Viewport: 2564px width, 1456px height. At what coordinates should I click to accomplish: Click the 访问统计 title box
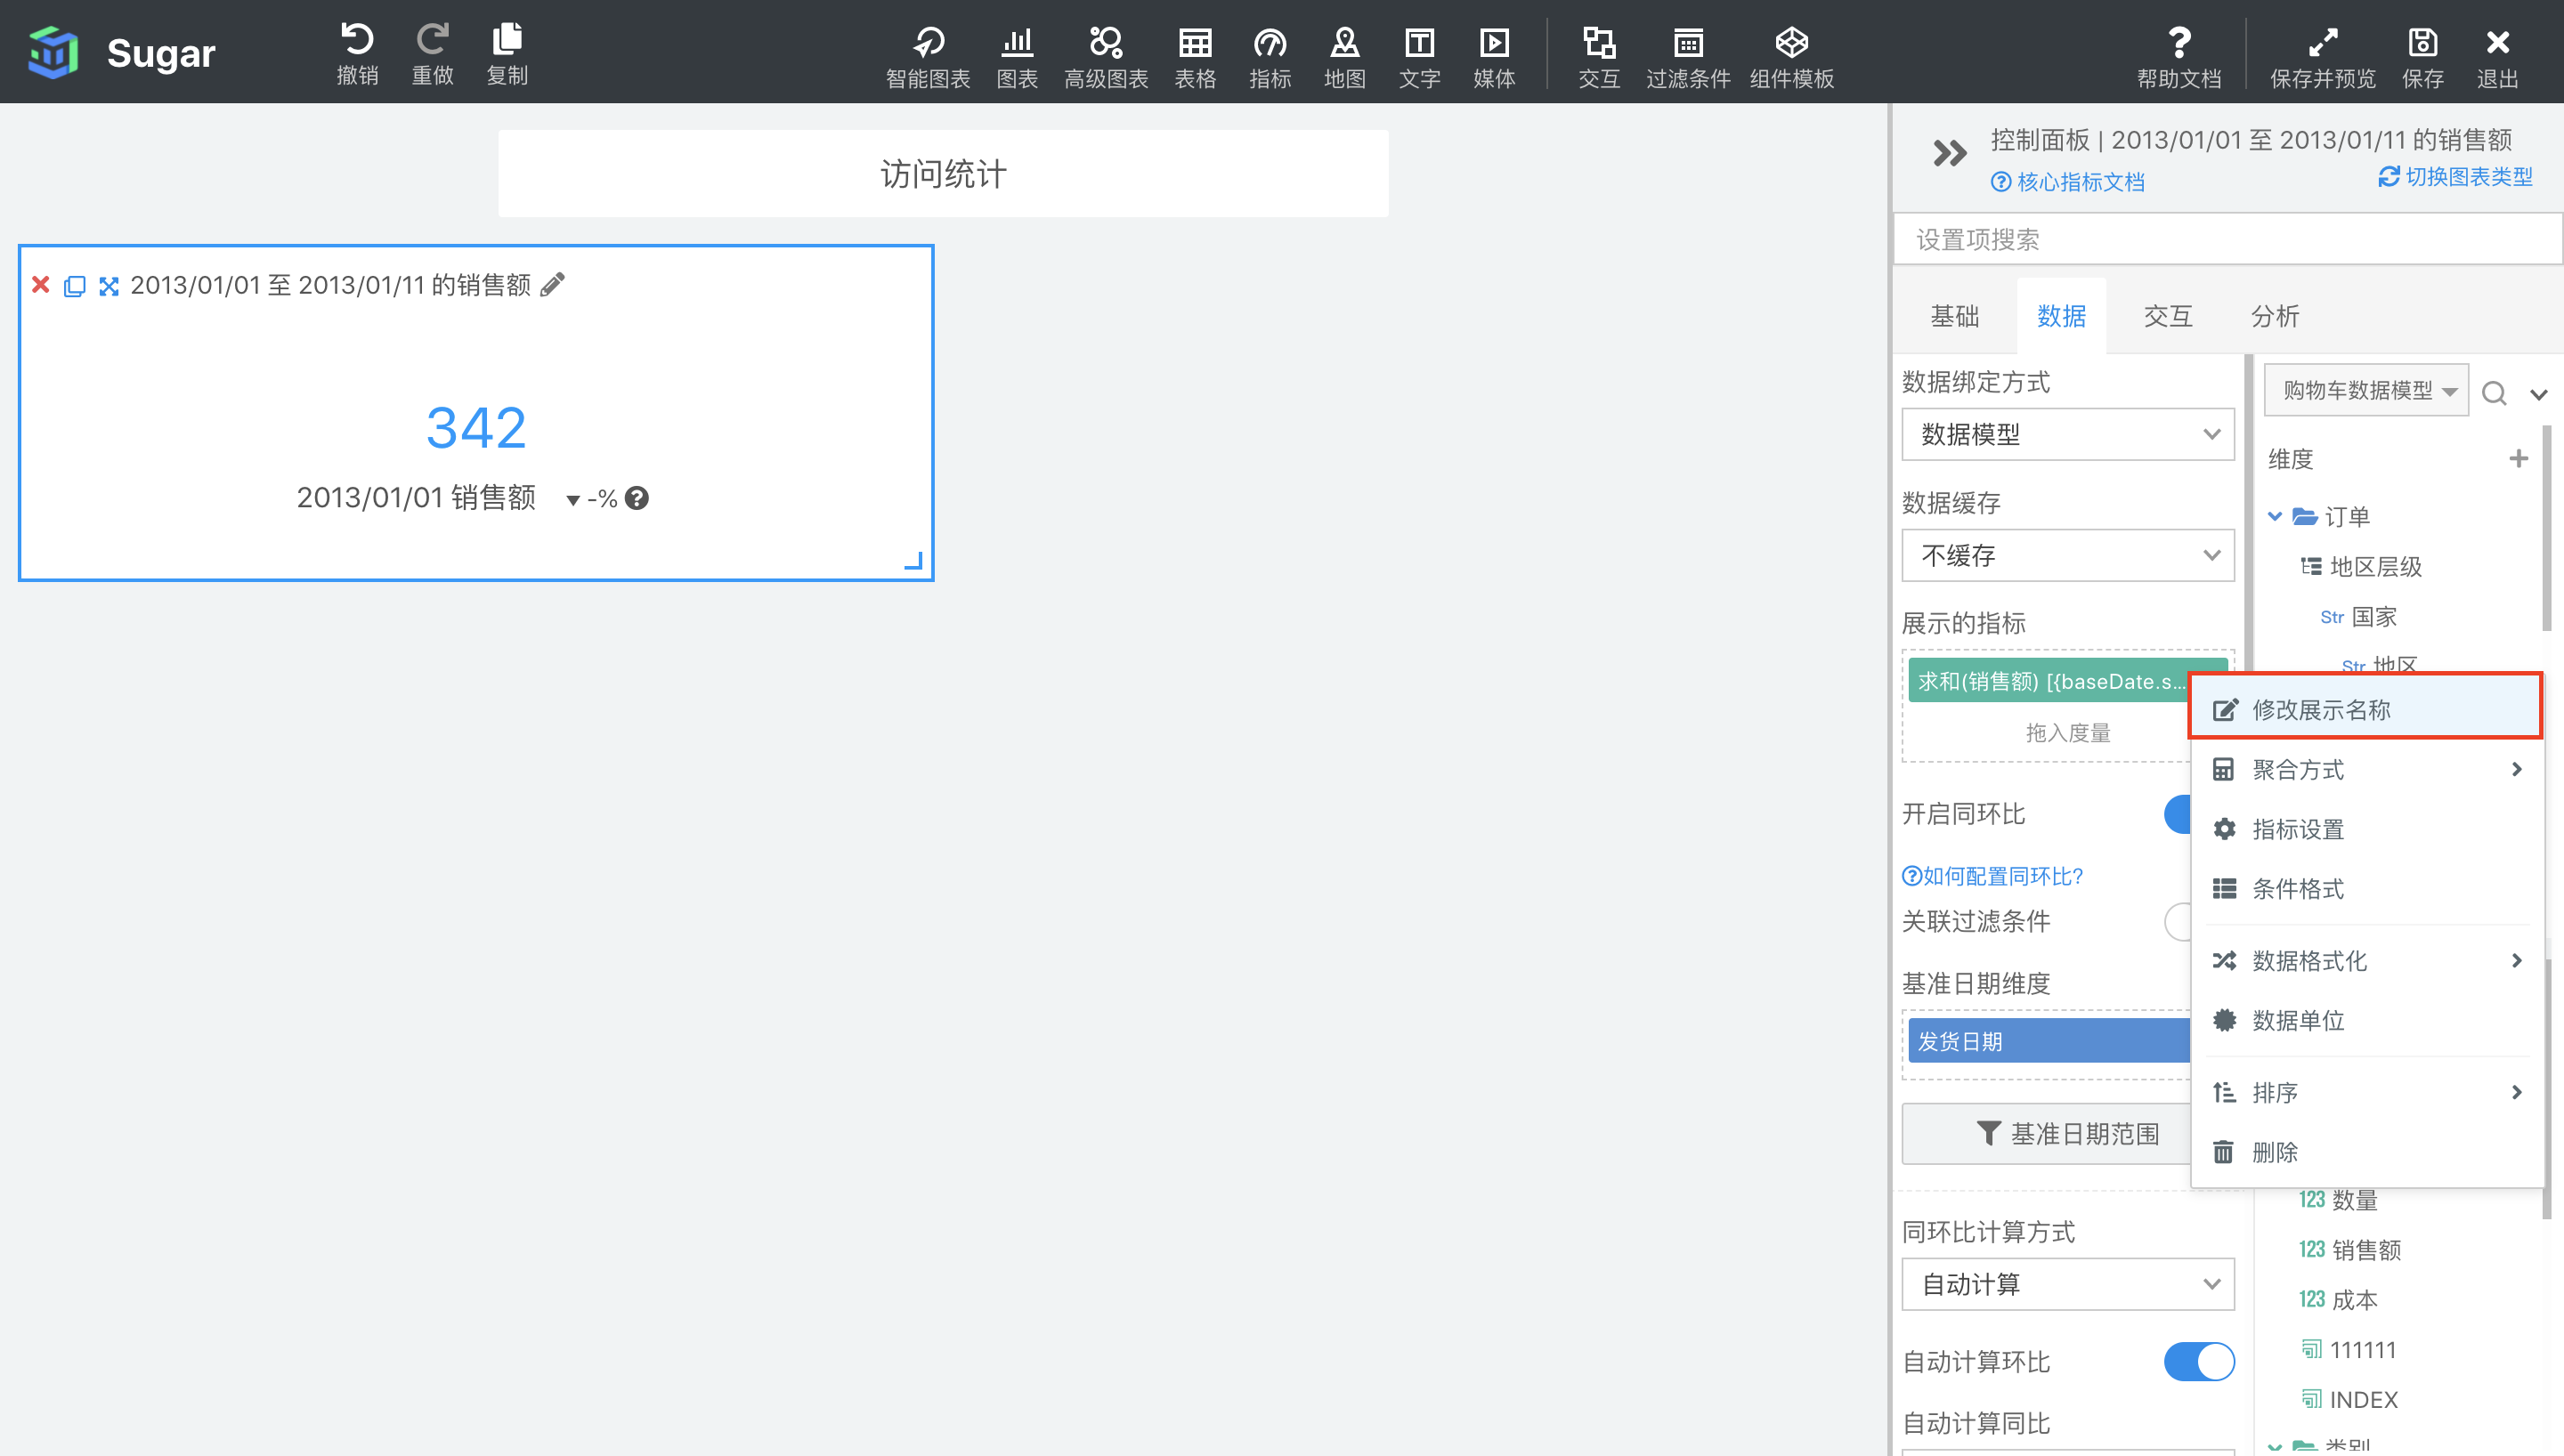pyautogui.click(x=943, y=174)
